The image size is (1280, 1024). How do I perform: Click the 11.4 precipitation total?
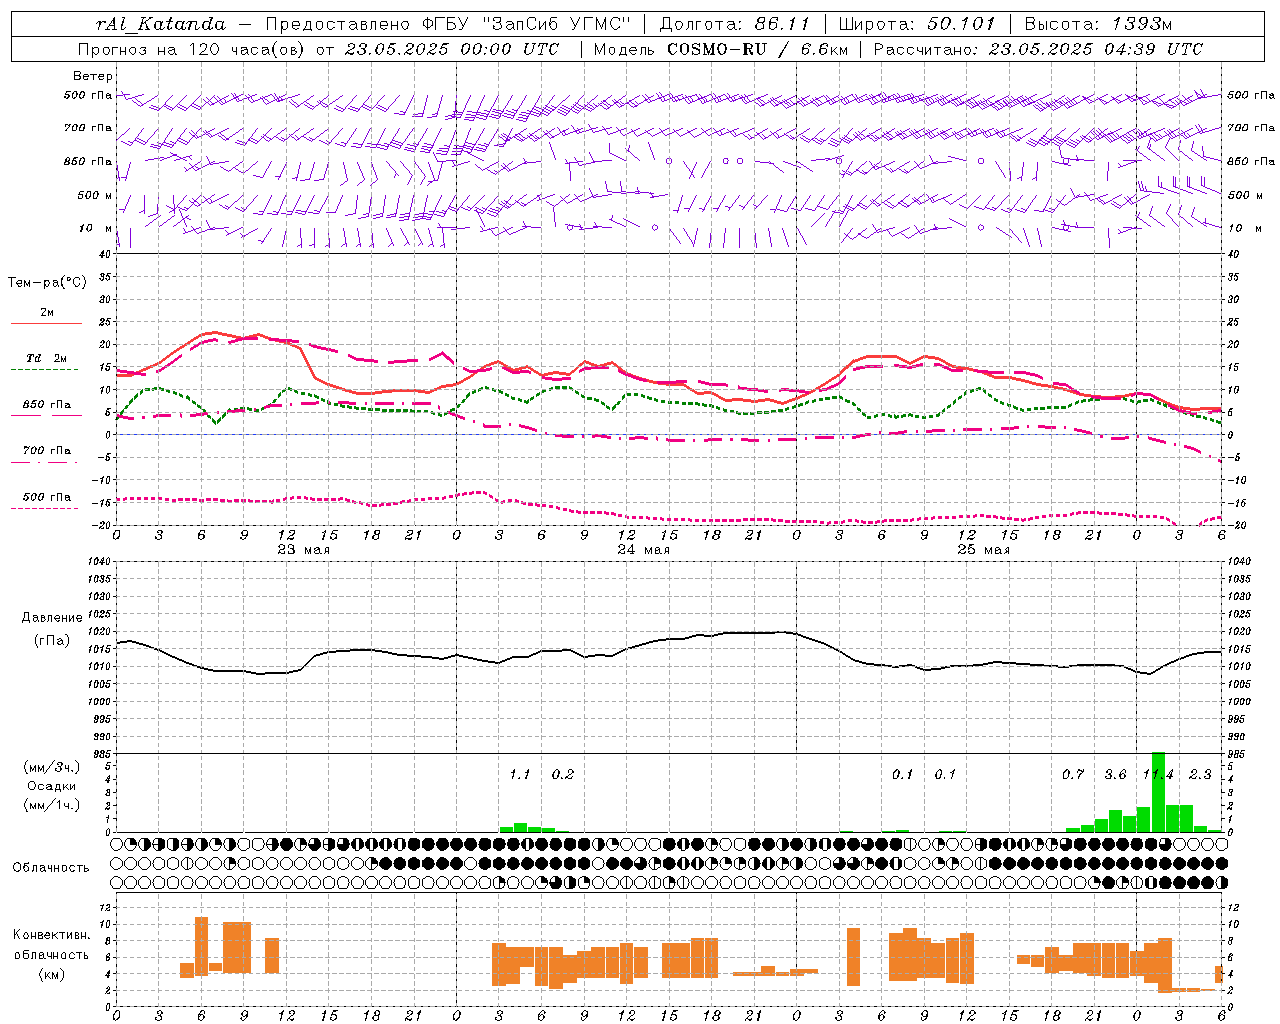[1158, 775]
